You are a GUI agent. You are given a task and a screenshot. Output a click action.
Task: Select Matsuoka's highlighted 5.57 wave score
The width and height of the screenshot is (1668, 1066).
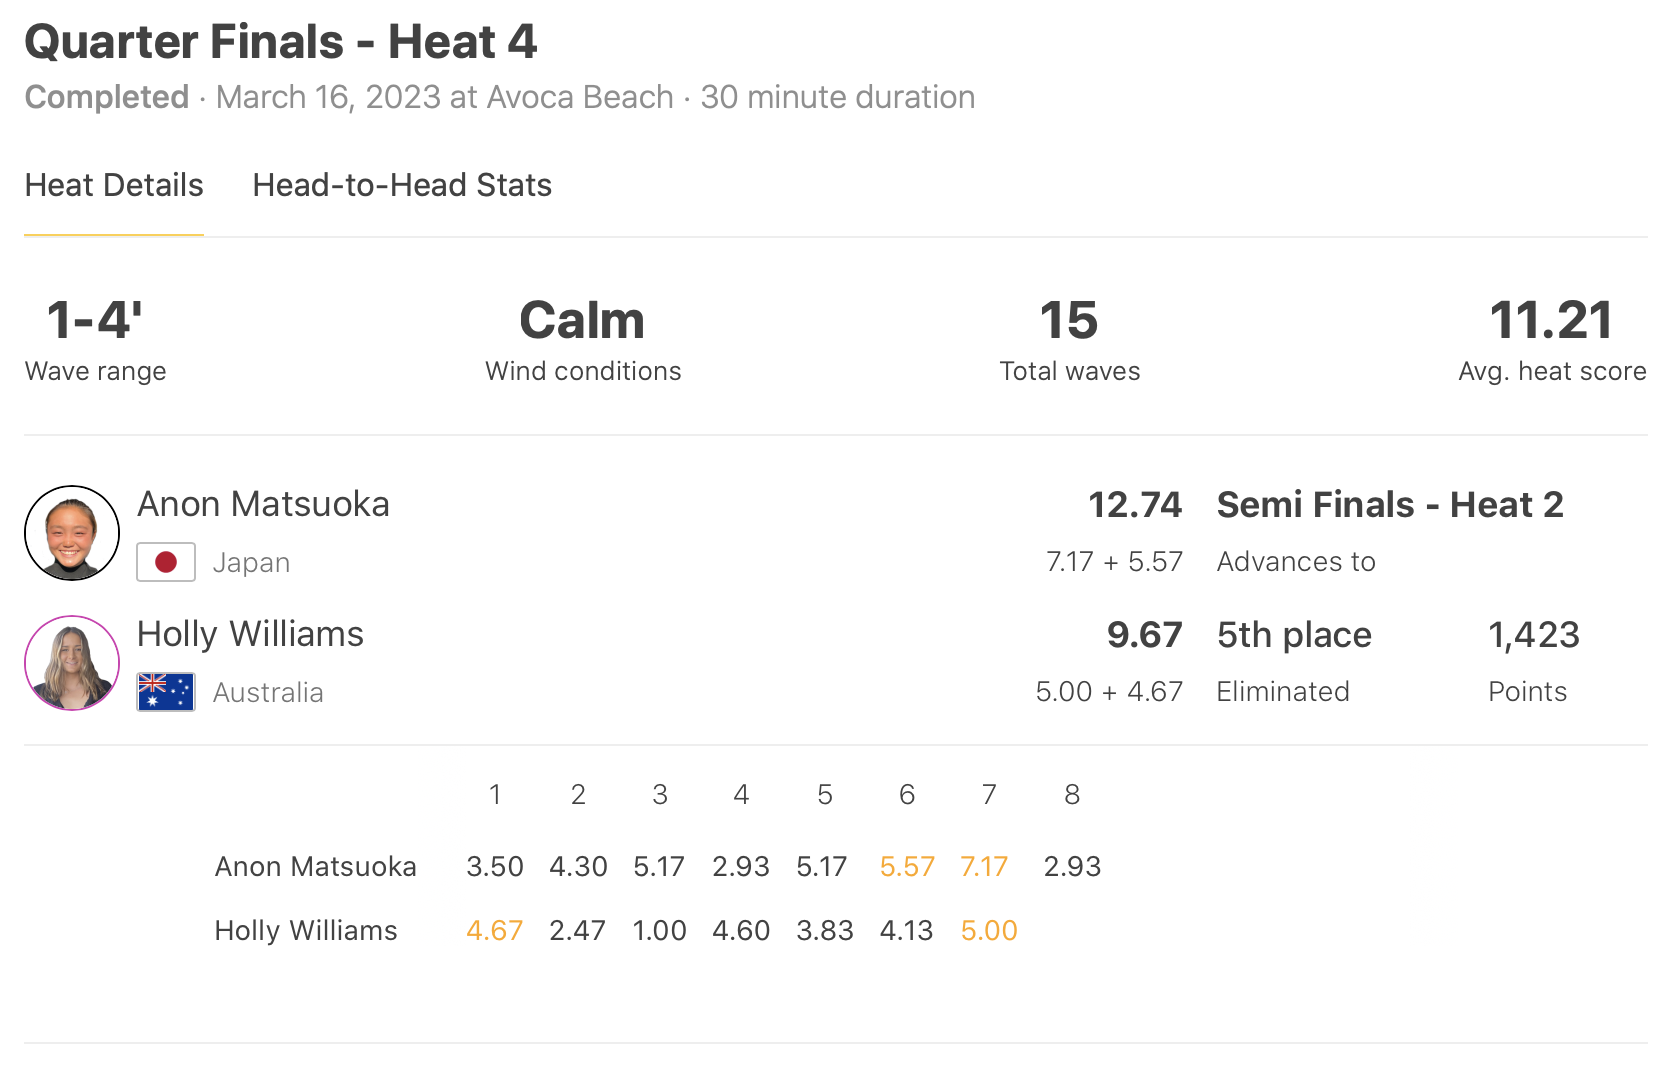[x=907, y=866]
